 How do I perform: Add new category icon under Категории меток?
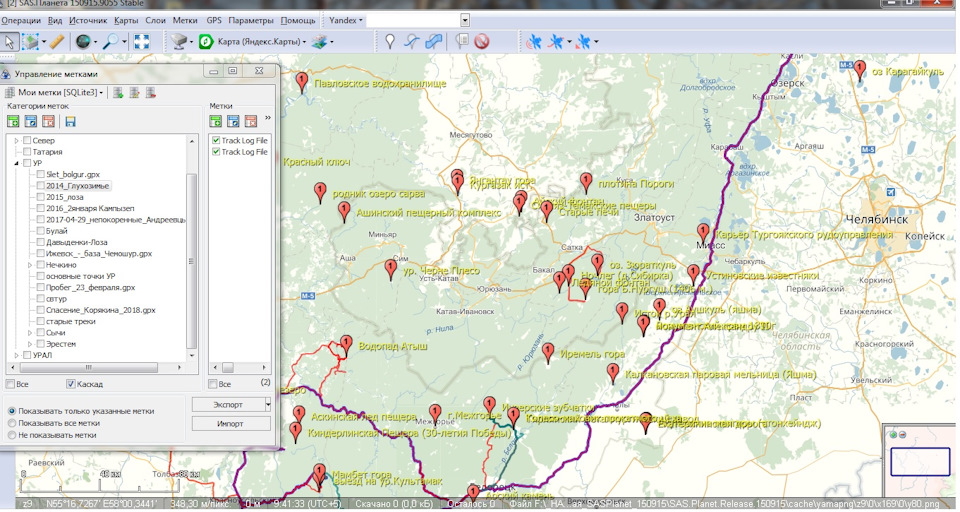tap(13, 121)
